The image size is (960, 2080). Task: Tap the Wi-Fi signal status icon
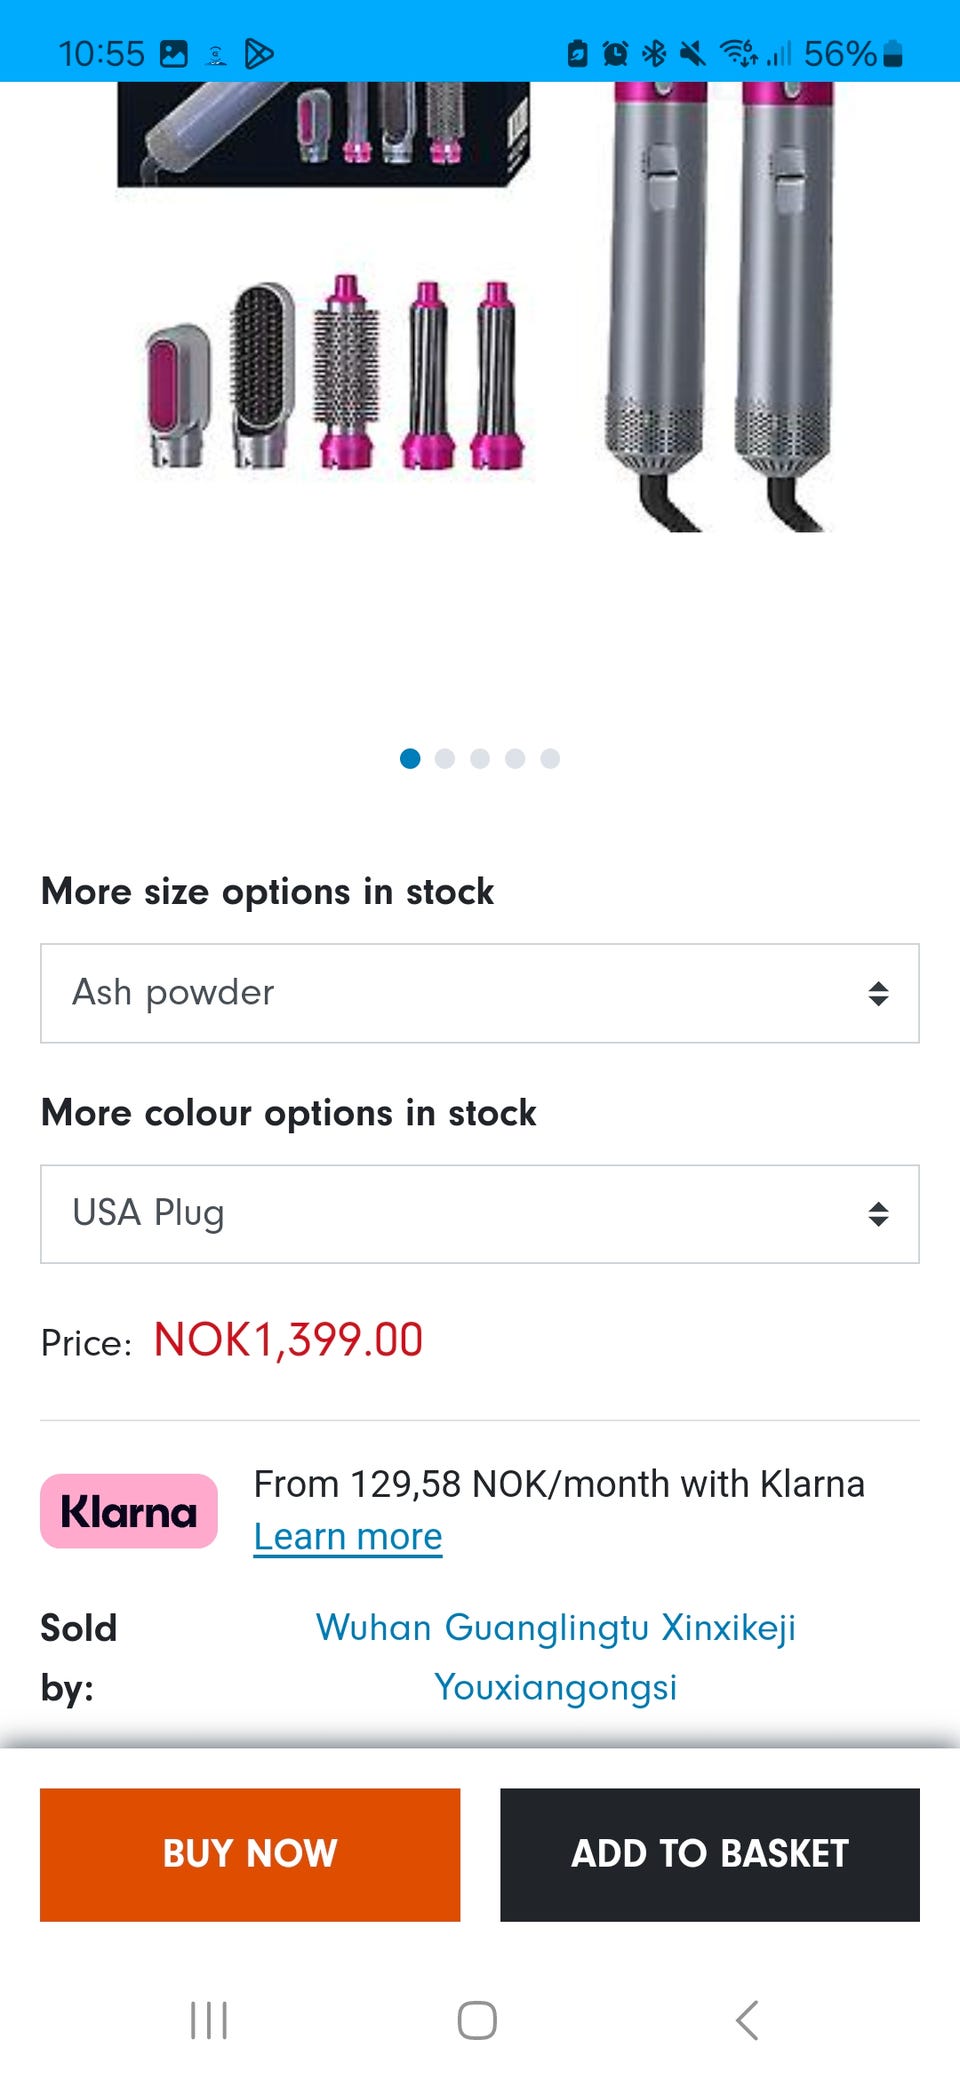tap(738, 53)
